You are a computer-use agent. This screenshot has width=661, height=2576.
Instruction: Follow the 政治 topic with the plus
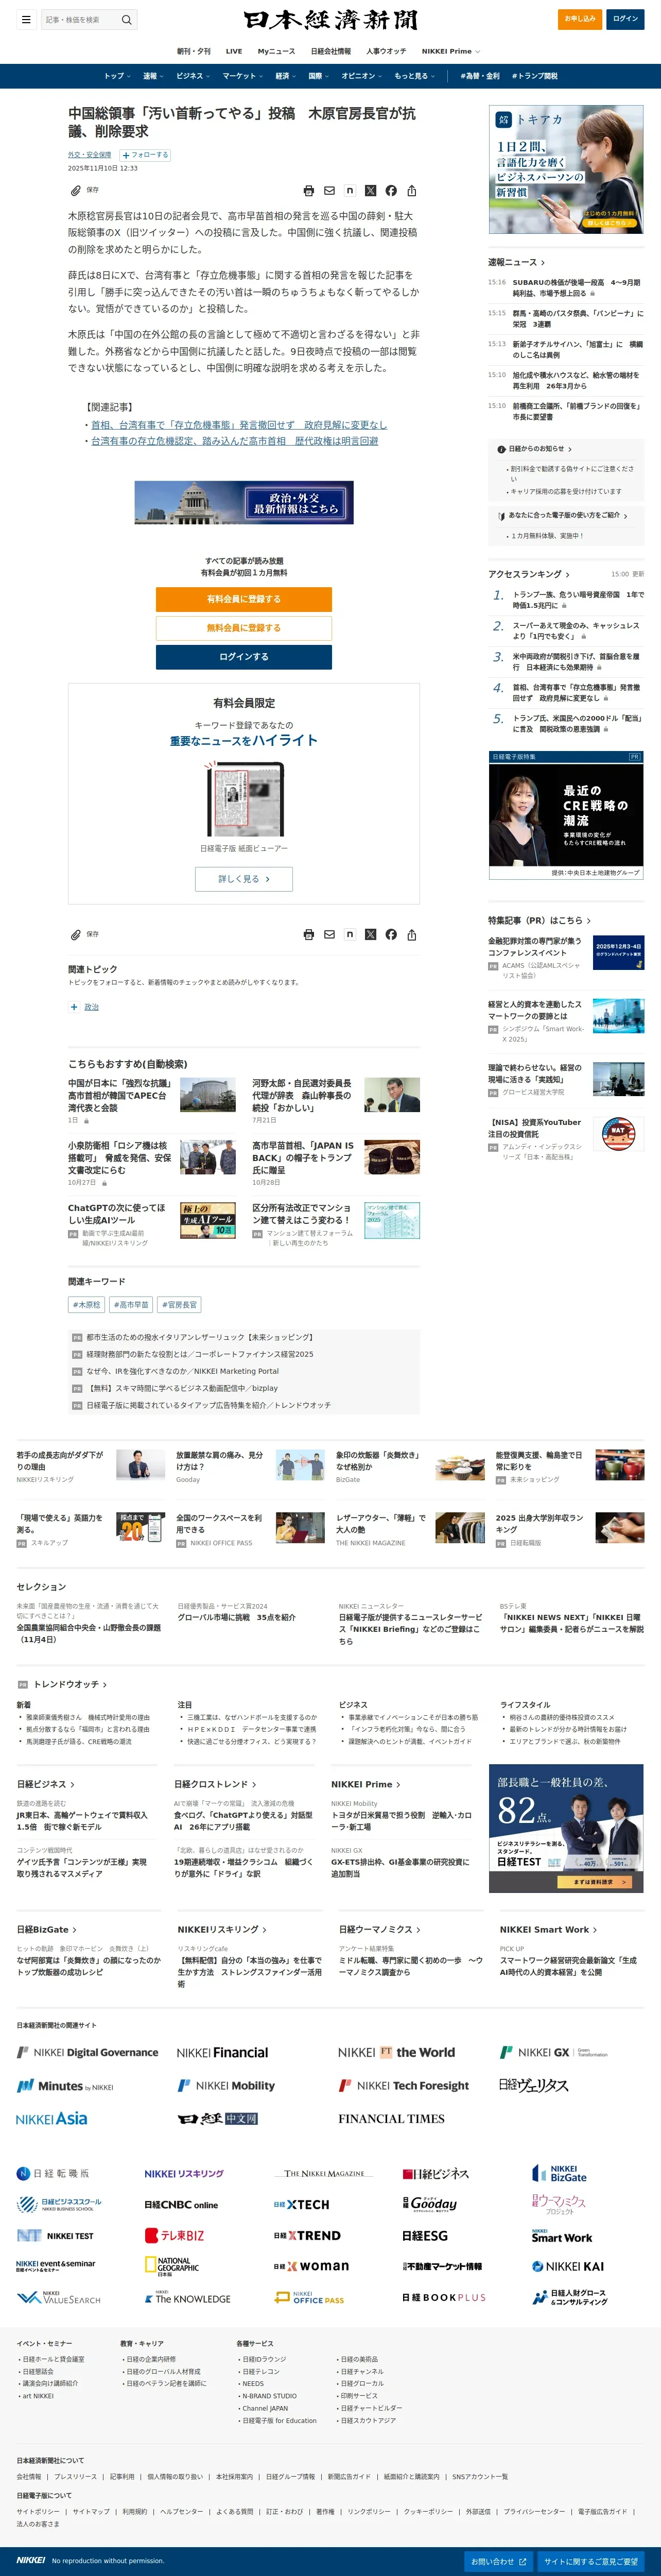[x=74, y=1007]
